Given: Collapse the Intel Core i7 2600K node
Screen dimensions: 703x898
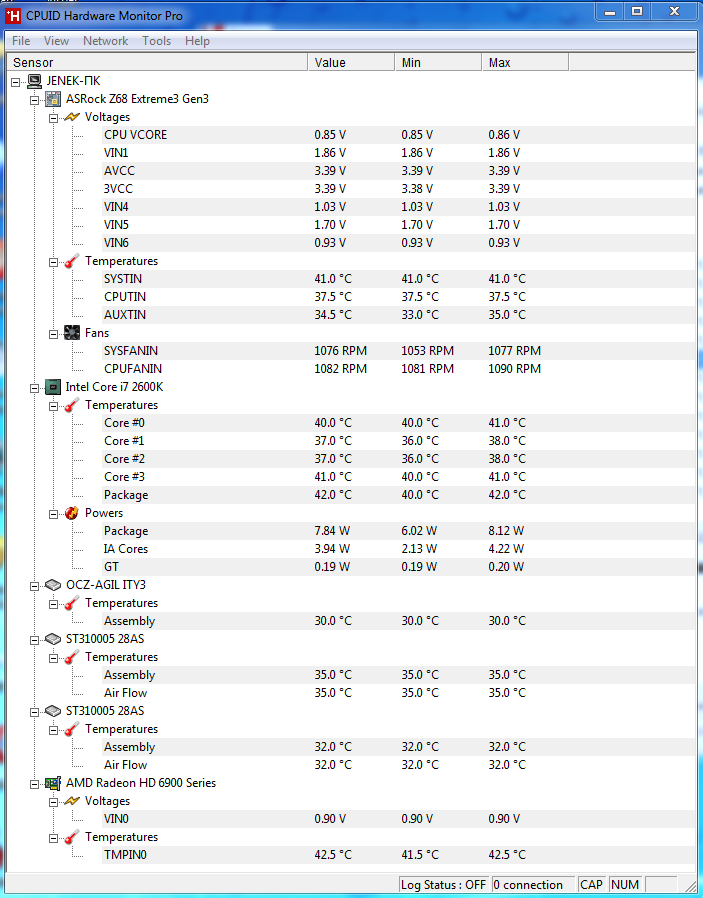Looking at the screenshot, I should (35, 387).
